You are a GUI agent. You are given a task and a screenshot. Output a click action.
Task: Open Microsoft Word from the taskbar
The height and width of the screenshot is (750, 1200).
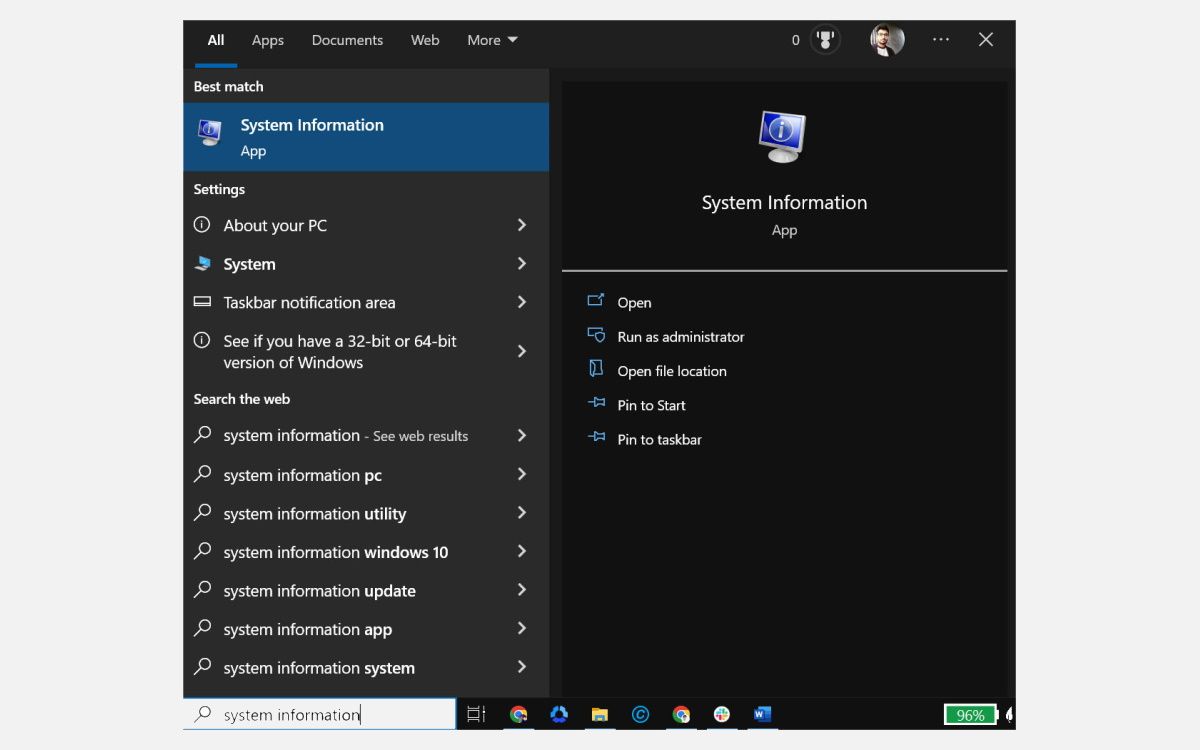click(762, 714)
